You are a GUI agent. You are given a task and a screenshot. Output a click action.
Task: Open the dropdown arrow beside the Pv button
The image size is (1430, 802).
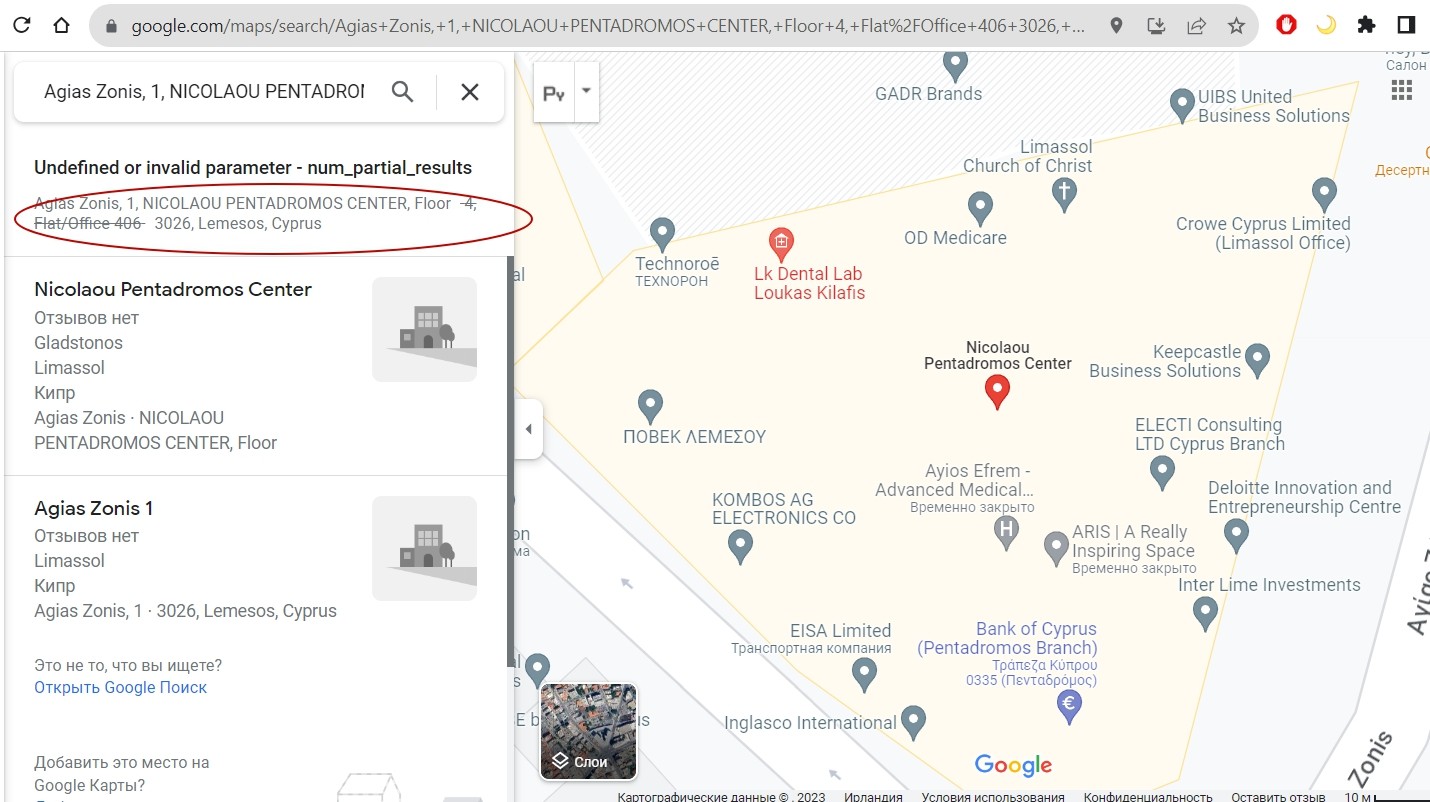click(587, 91)
